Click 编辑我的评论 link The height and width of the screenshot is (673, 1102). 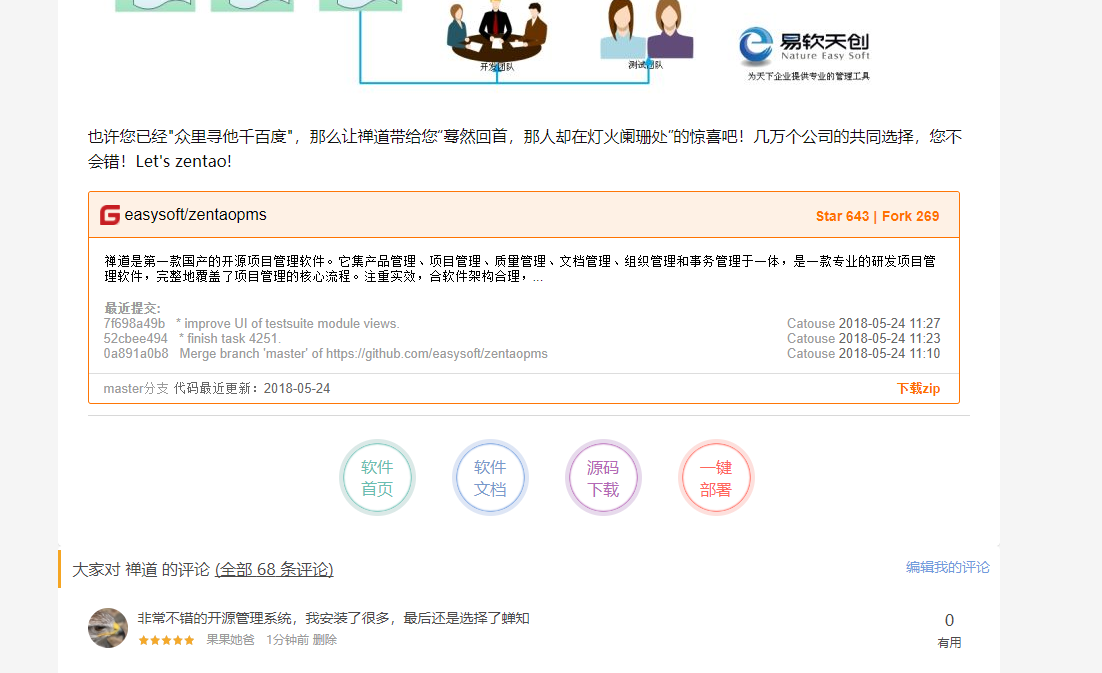pos(947,567)
